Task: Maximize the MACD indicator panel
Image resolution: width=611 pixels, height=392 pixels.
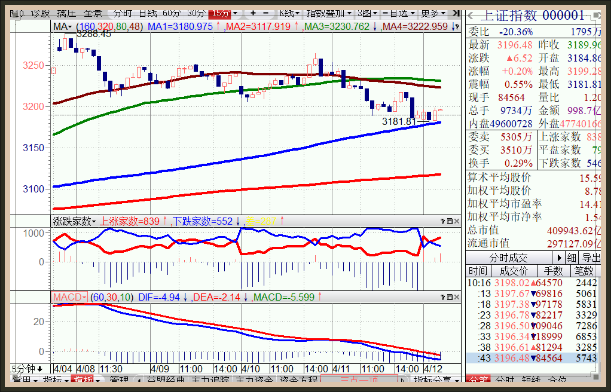Action: 450,297
